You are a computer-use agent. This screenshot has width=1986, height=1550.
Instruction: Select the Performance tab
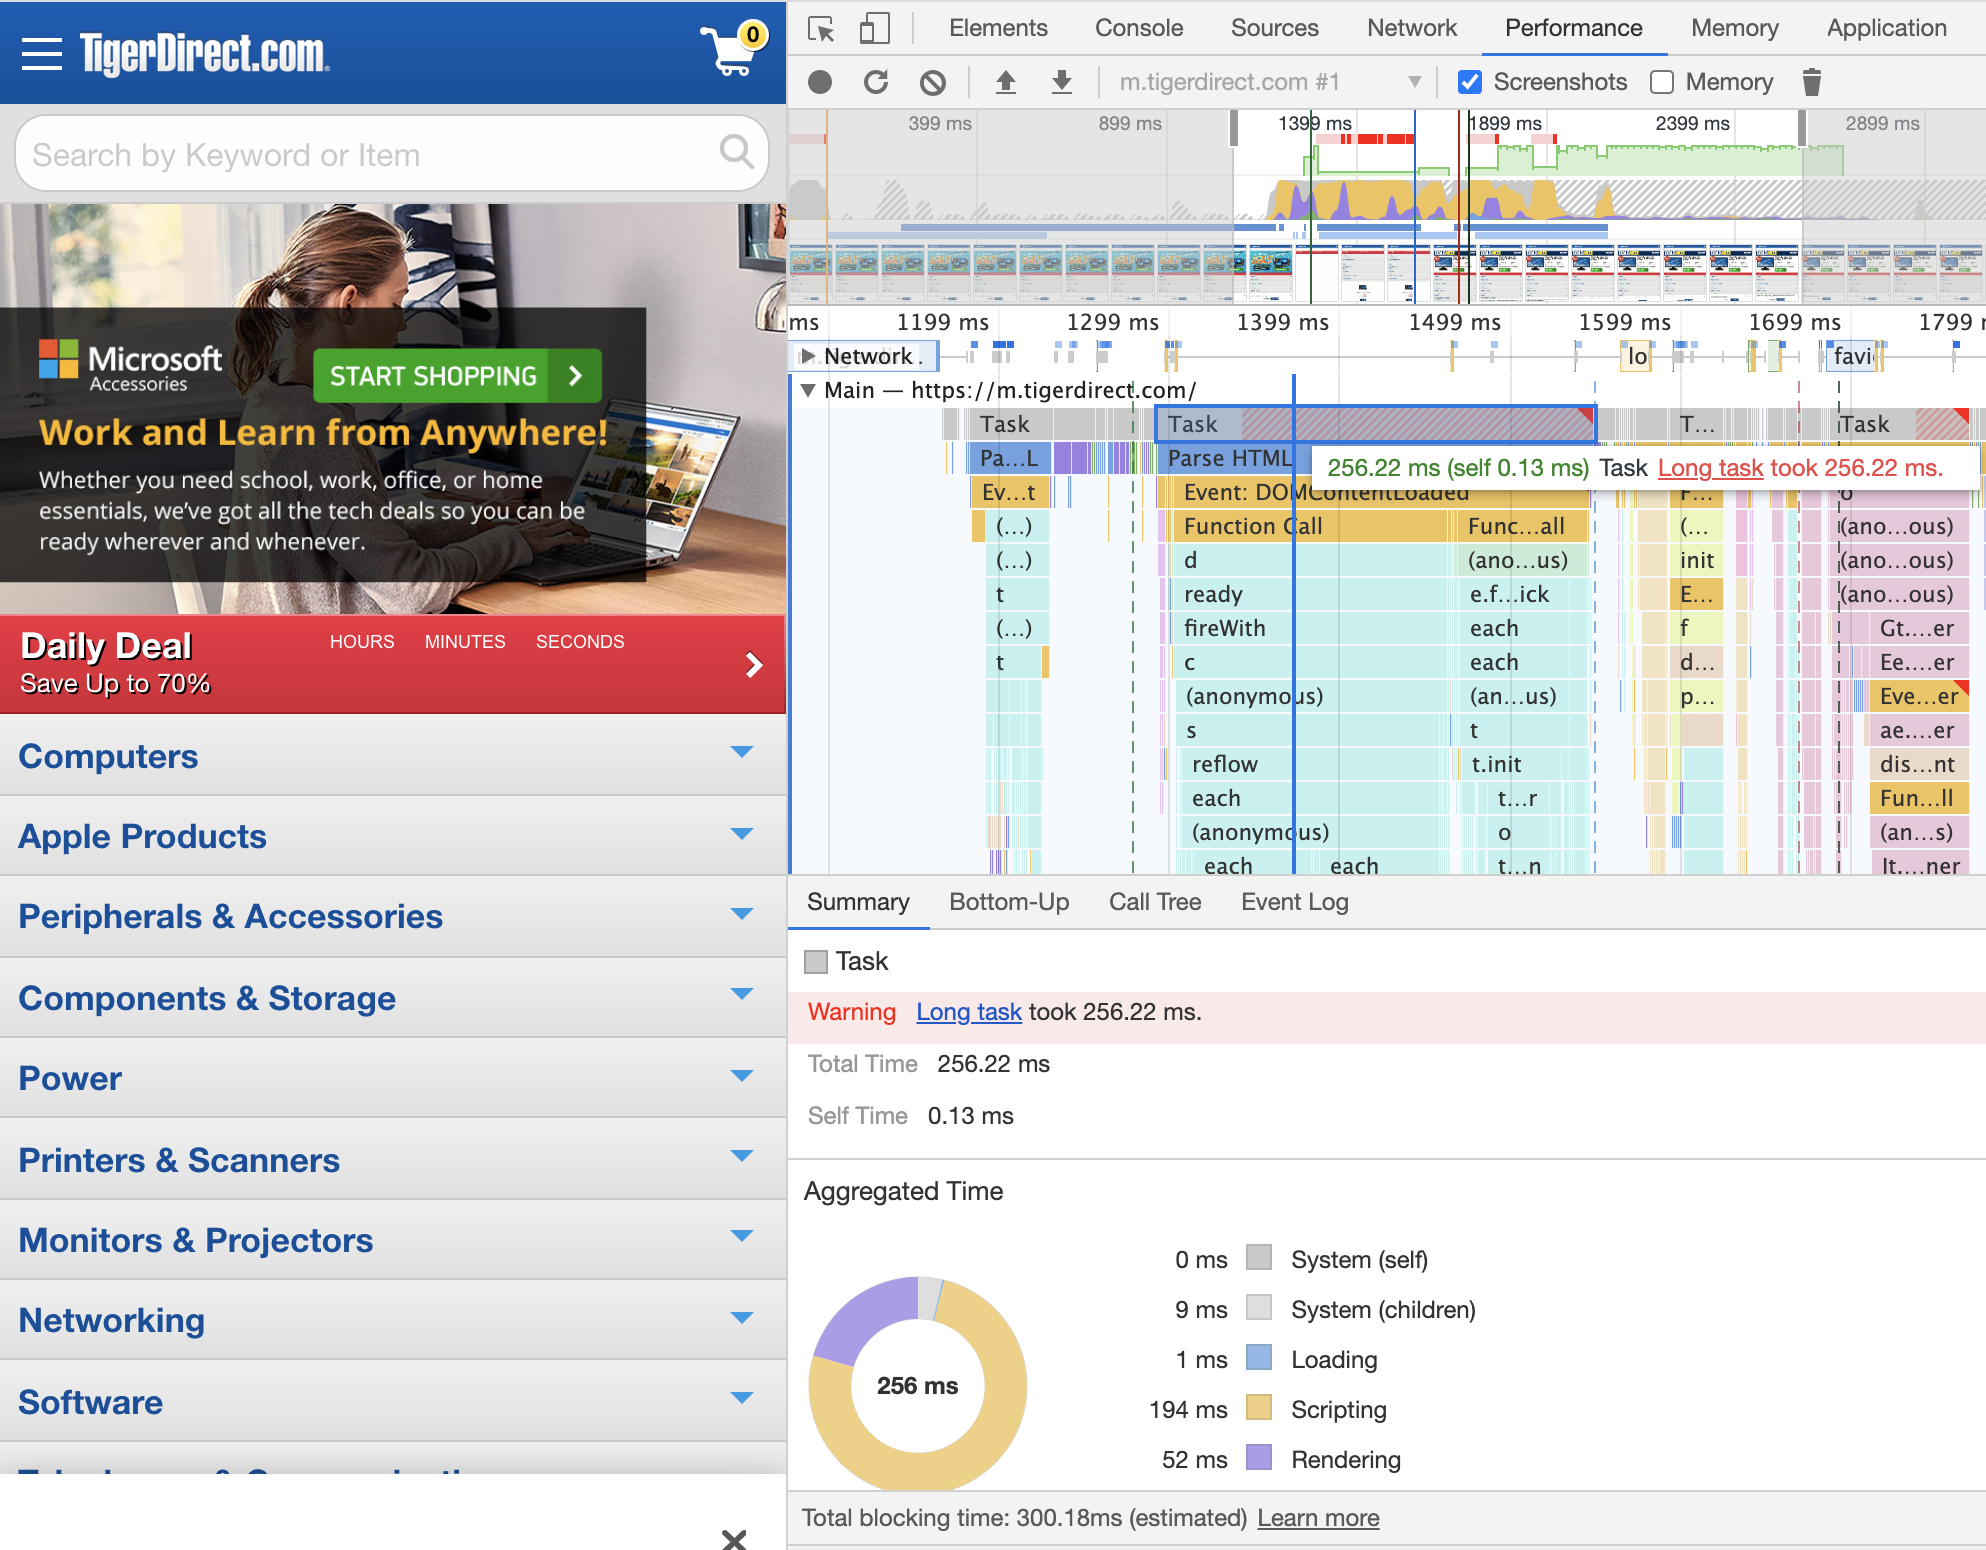[x=1573, y=28]
